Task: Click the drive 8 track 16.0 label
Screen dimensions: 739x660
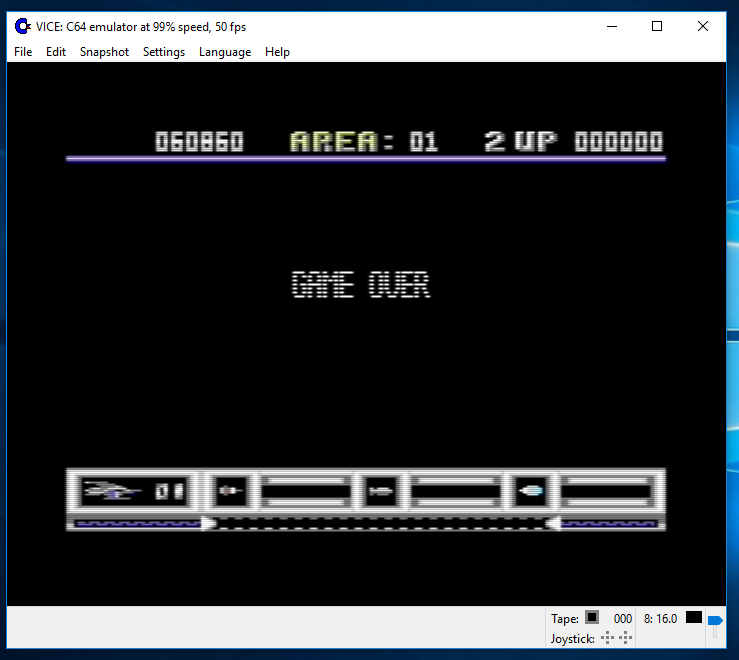Action: 660,619
